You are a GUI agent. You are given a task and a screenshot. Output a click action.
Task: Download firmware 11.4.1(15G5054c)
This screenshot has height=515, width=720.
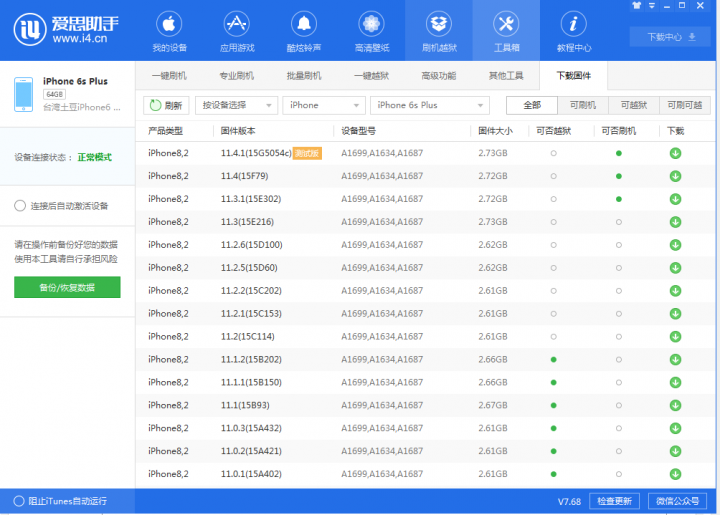pos(675,153)
